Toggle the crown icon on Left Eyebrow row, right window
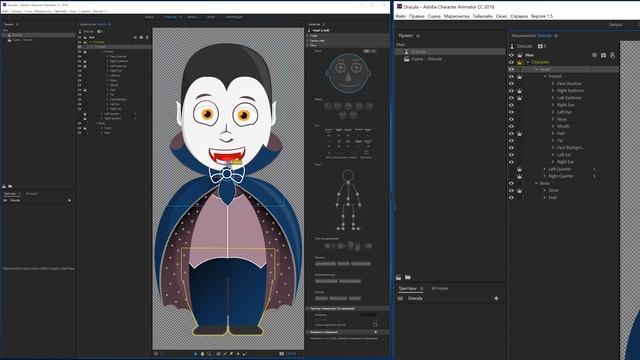 pos(520,98)
